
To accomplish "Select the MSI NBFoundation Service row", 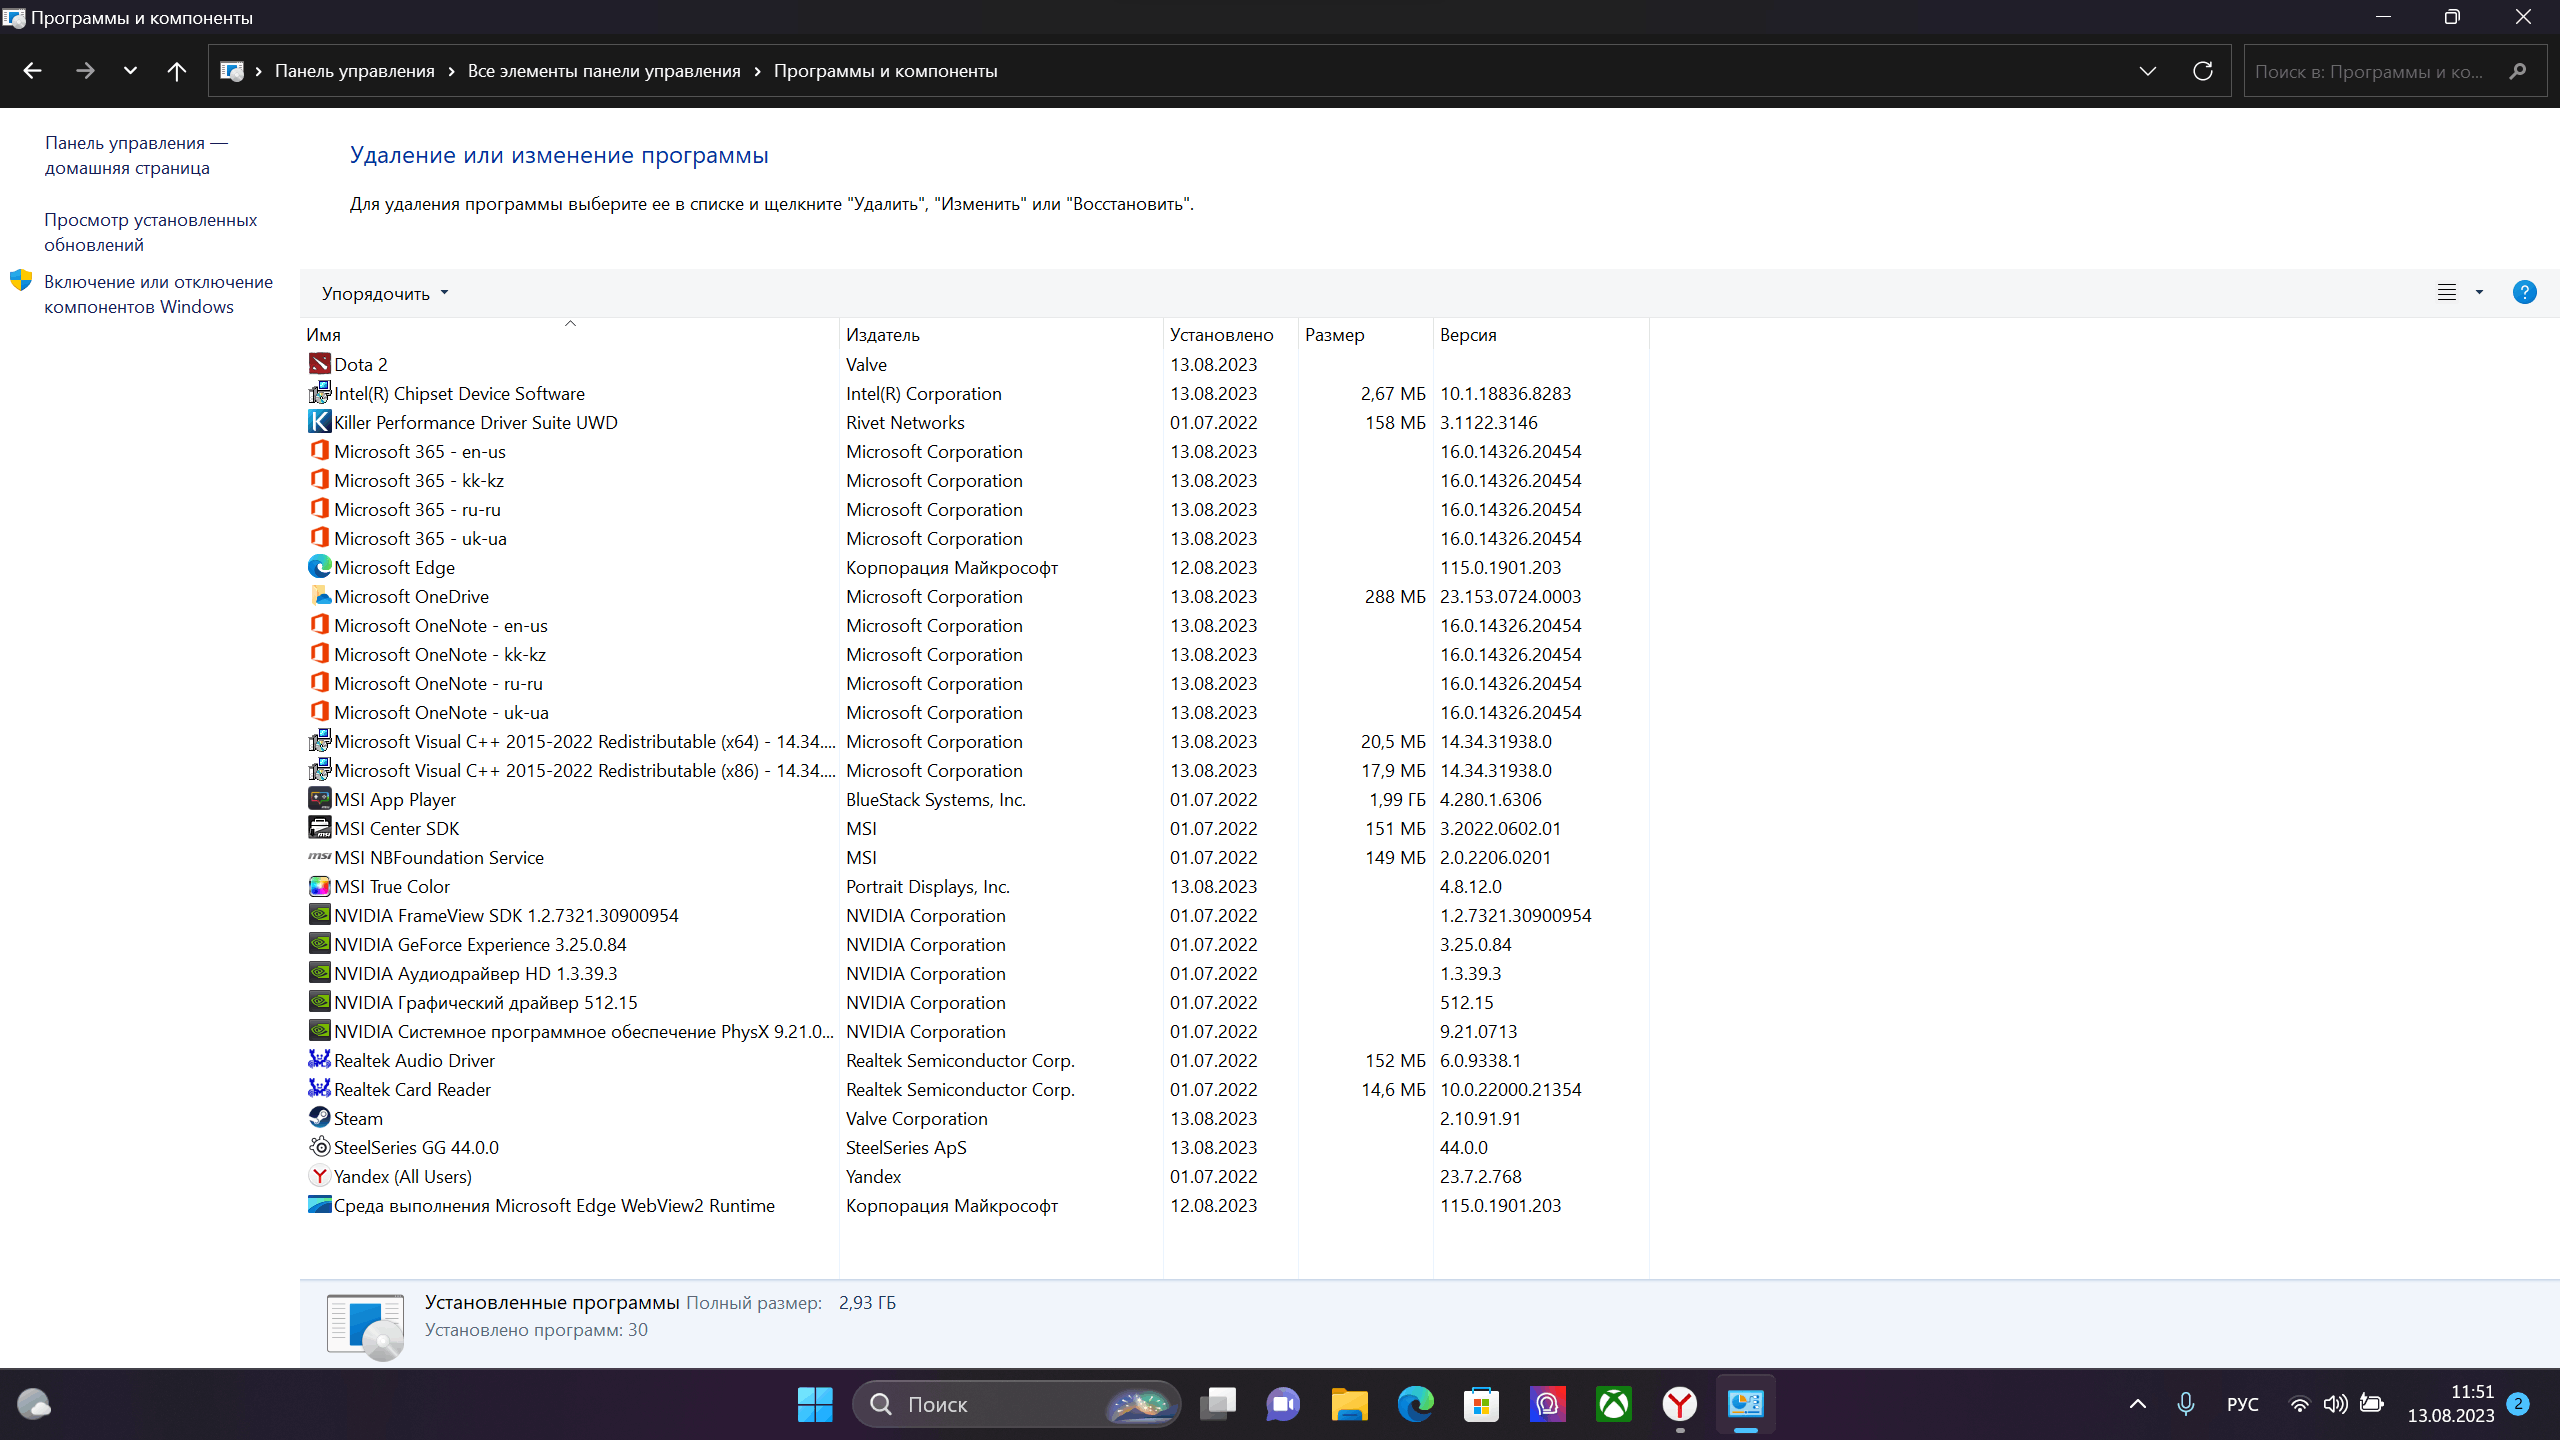I will pyautogui.click(x=974, y=857).
